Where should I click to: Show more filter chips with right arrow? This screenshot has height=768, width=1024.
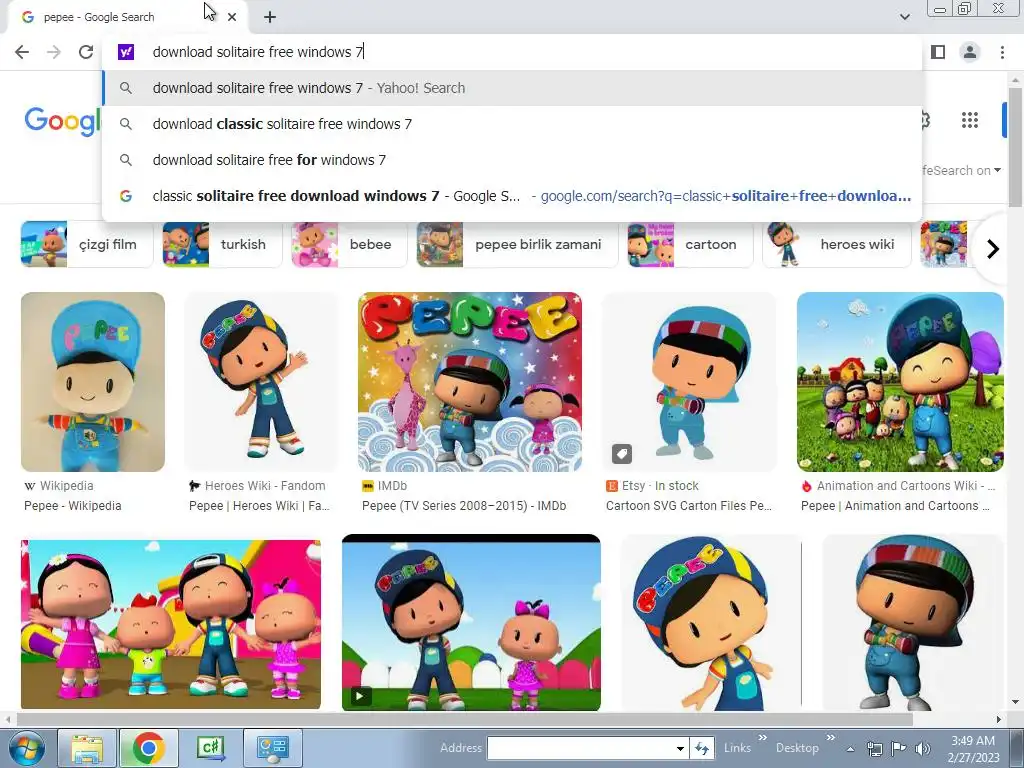[992, 249]
